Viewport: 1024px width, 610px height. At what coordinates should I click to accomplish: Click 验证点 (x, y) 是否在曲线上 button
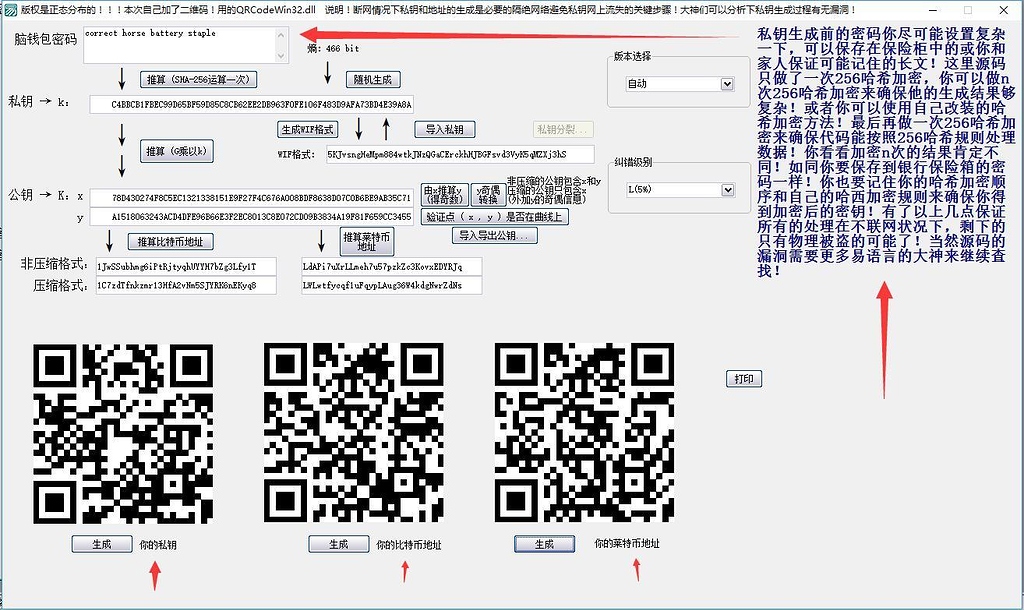[494, 217]
